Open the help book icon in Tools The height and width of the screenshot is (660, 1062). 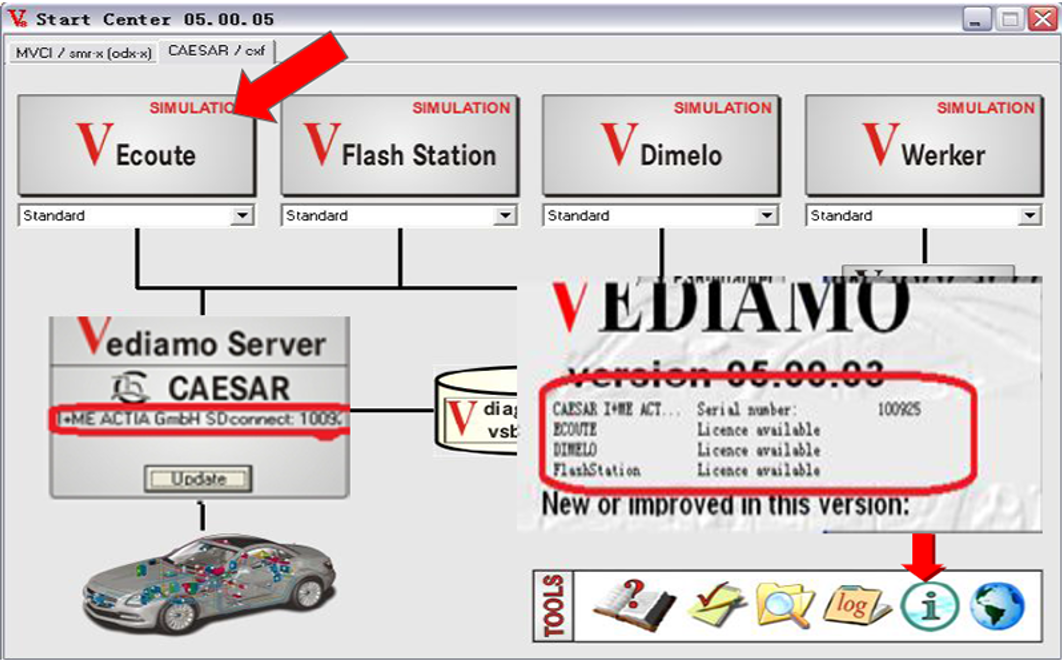pyautogui.click(x=633, y=605)
